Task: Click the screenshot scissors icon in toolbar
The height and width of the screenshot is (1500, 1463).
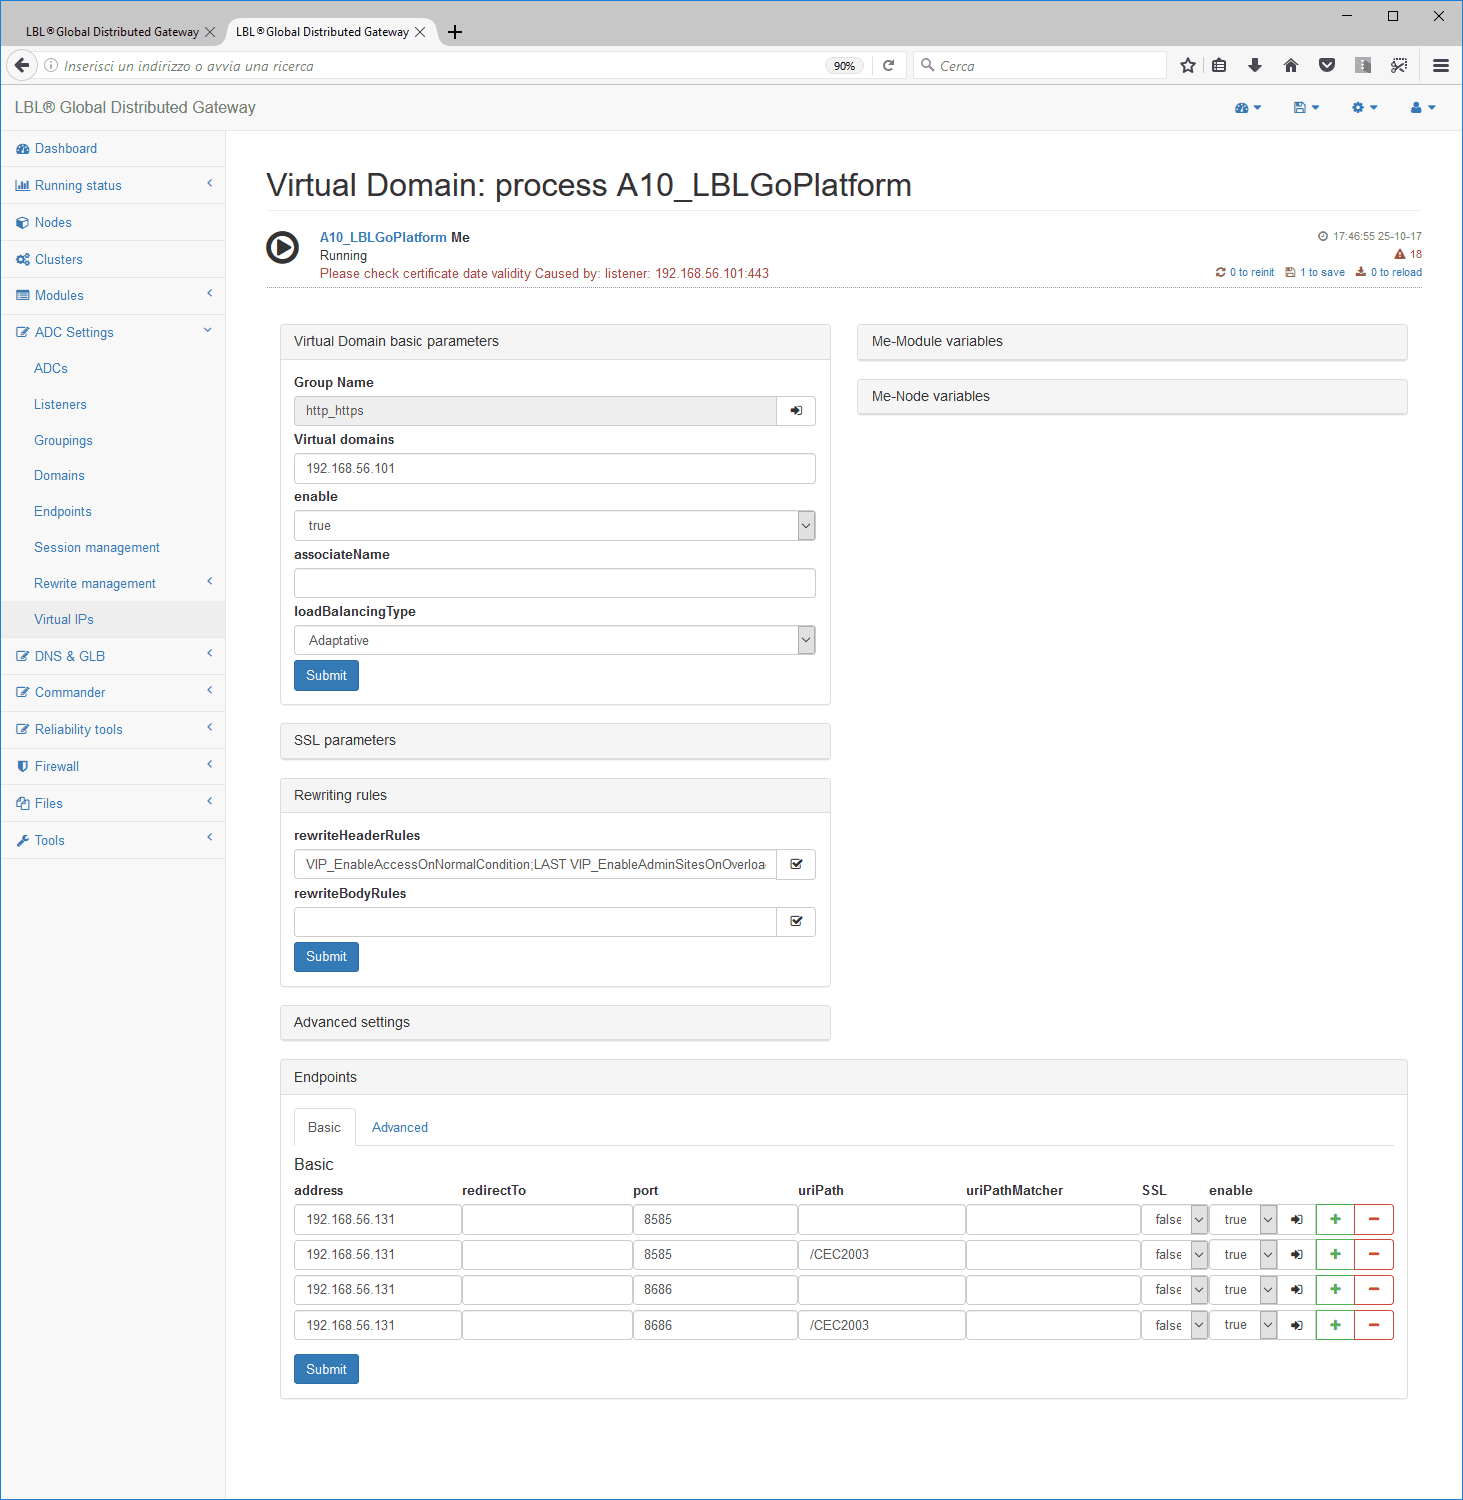Action: pyautogui.click(x=1399, y=66)
